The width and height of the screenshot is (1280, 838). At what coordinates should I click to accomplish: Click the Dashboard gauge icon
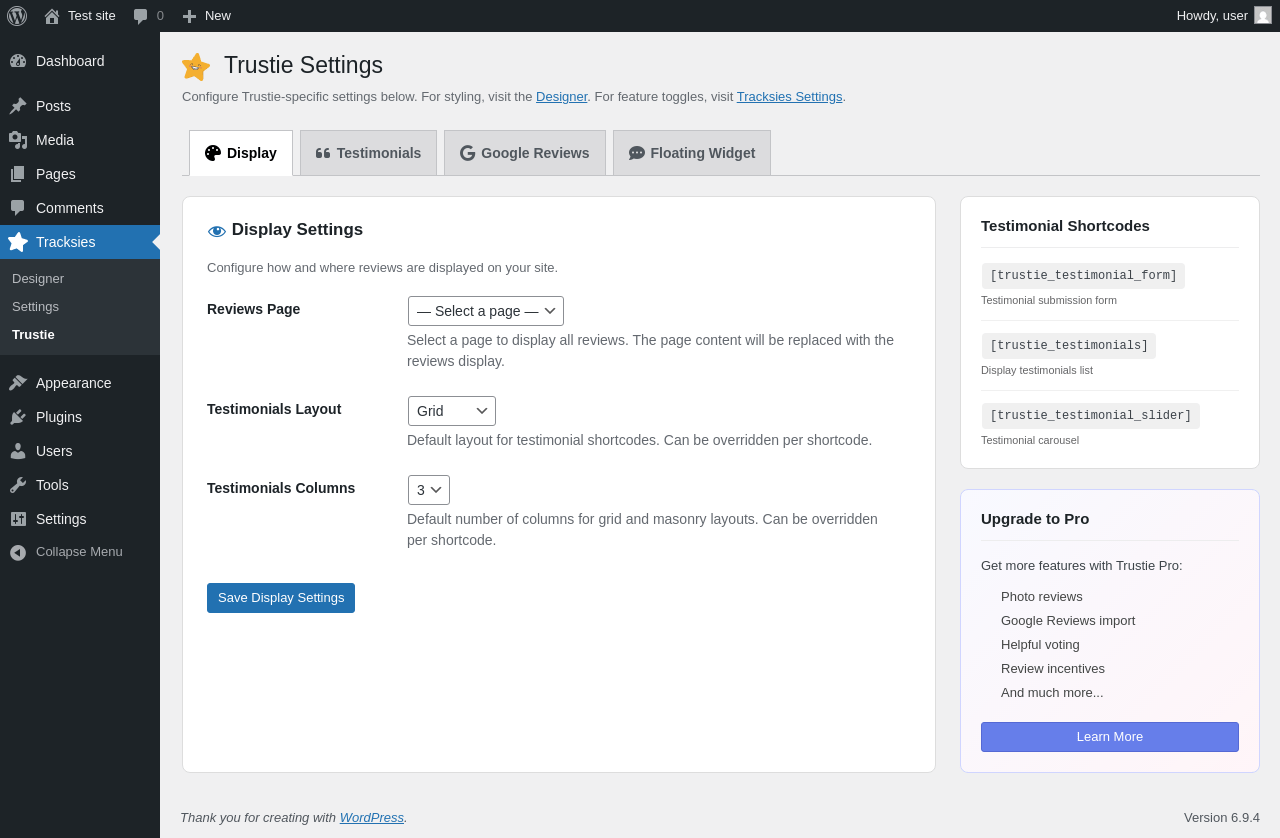18,61
